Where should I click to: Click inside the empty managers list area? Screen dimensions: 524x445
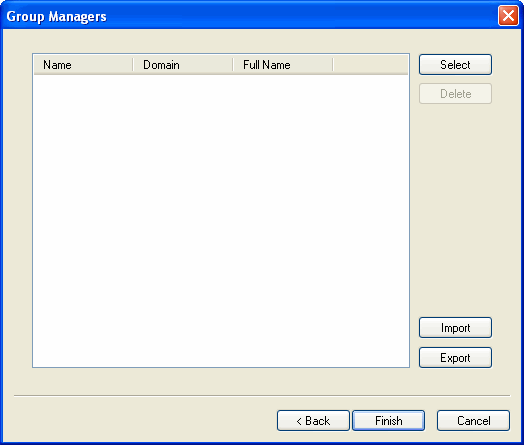221,220
